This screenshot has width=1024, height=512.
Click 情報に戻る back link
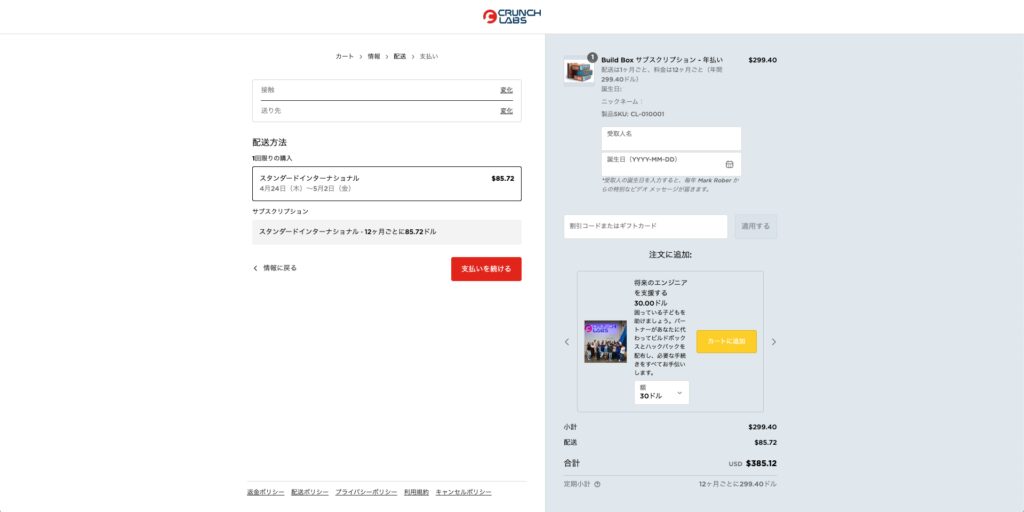tap(275, 268)
